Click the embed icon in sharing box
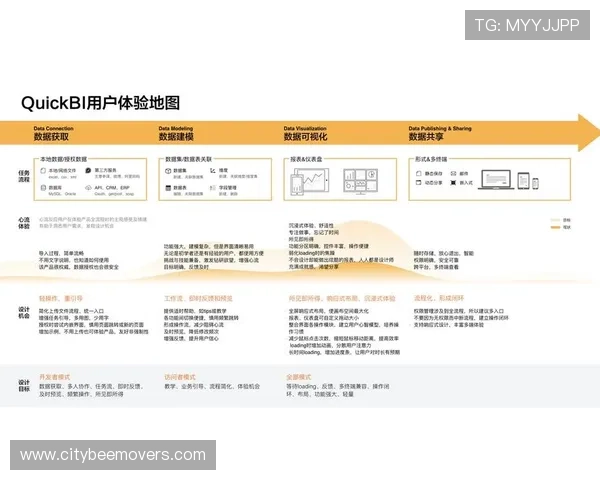This screenshot has width=600, height=480. [453, 183]
